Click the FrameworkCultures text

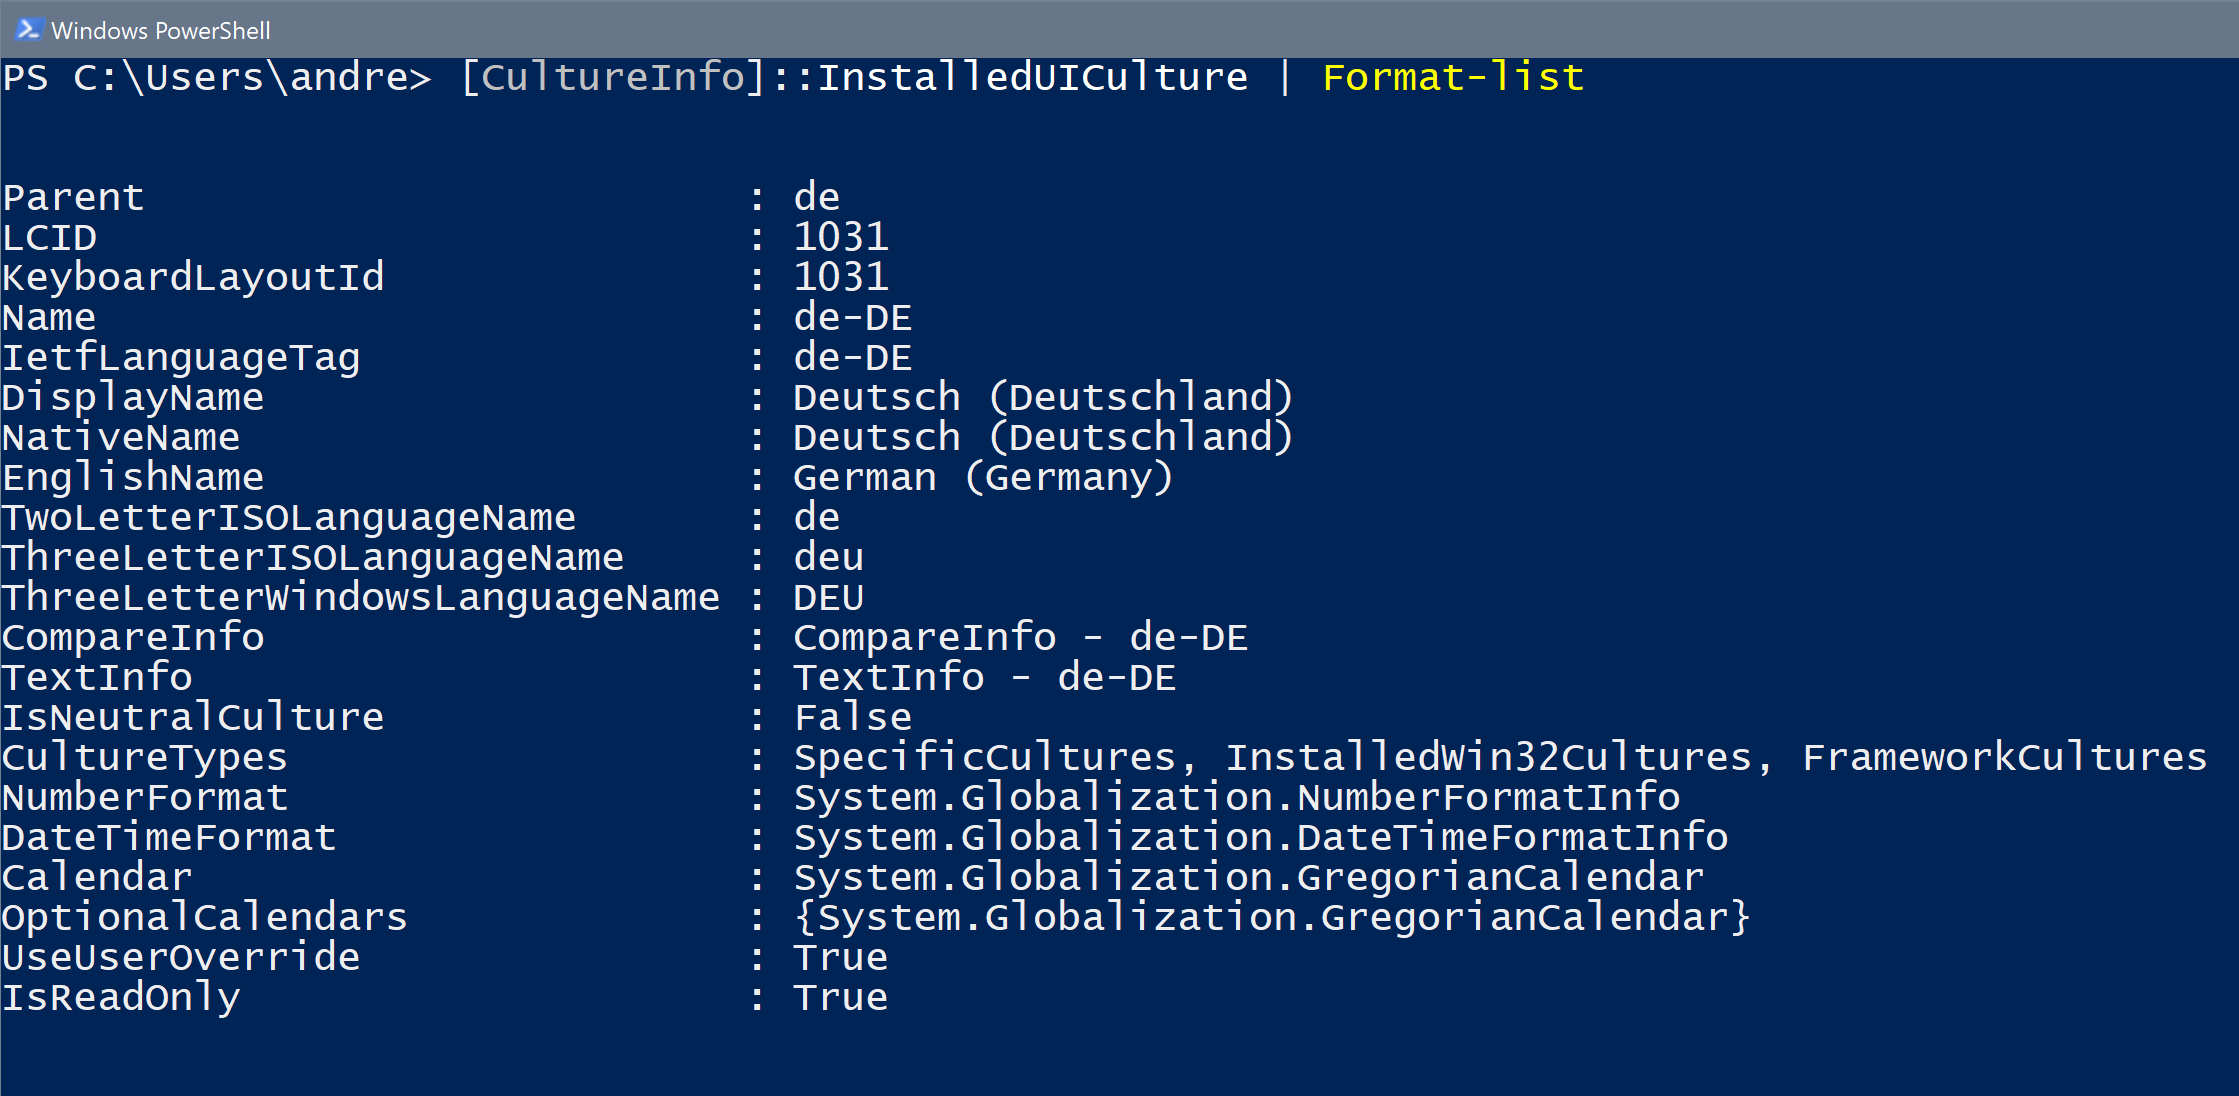pos(2004,757)
